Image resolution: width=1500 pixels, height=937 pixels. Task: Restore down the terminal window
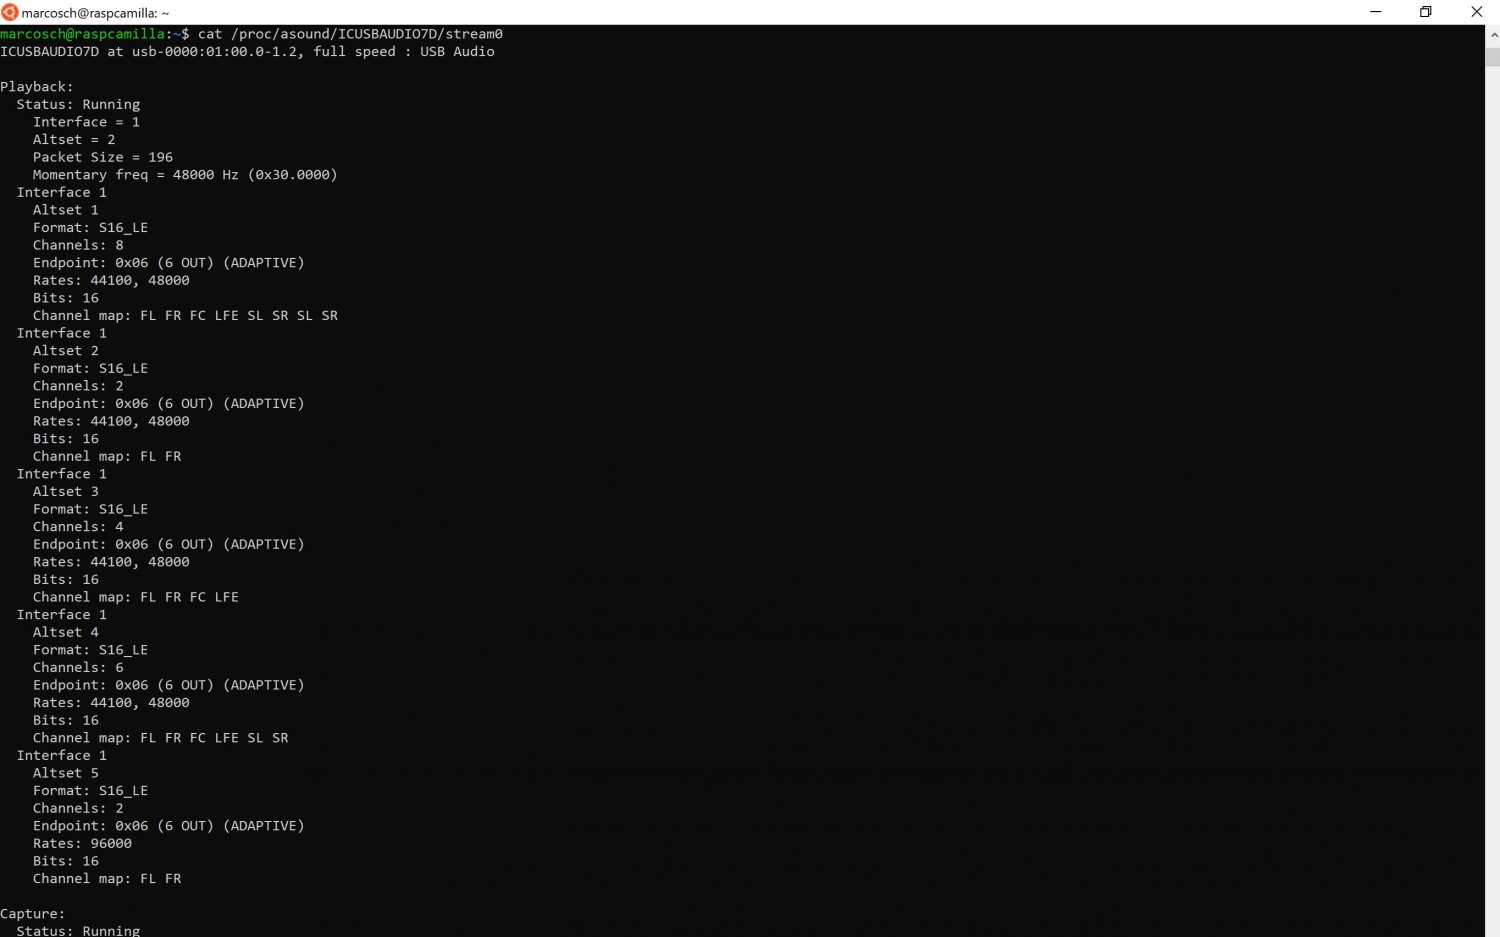(x=1426, y=12)
